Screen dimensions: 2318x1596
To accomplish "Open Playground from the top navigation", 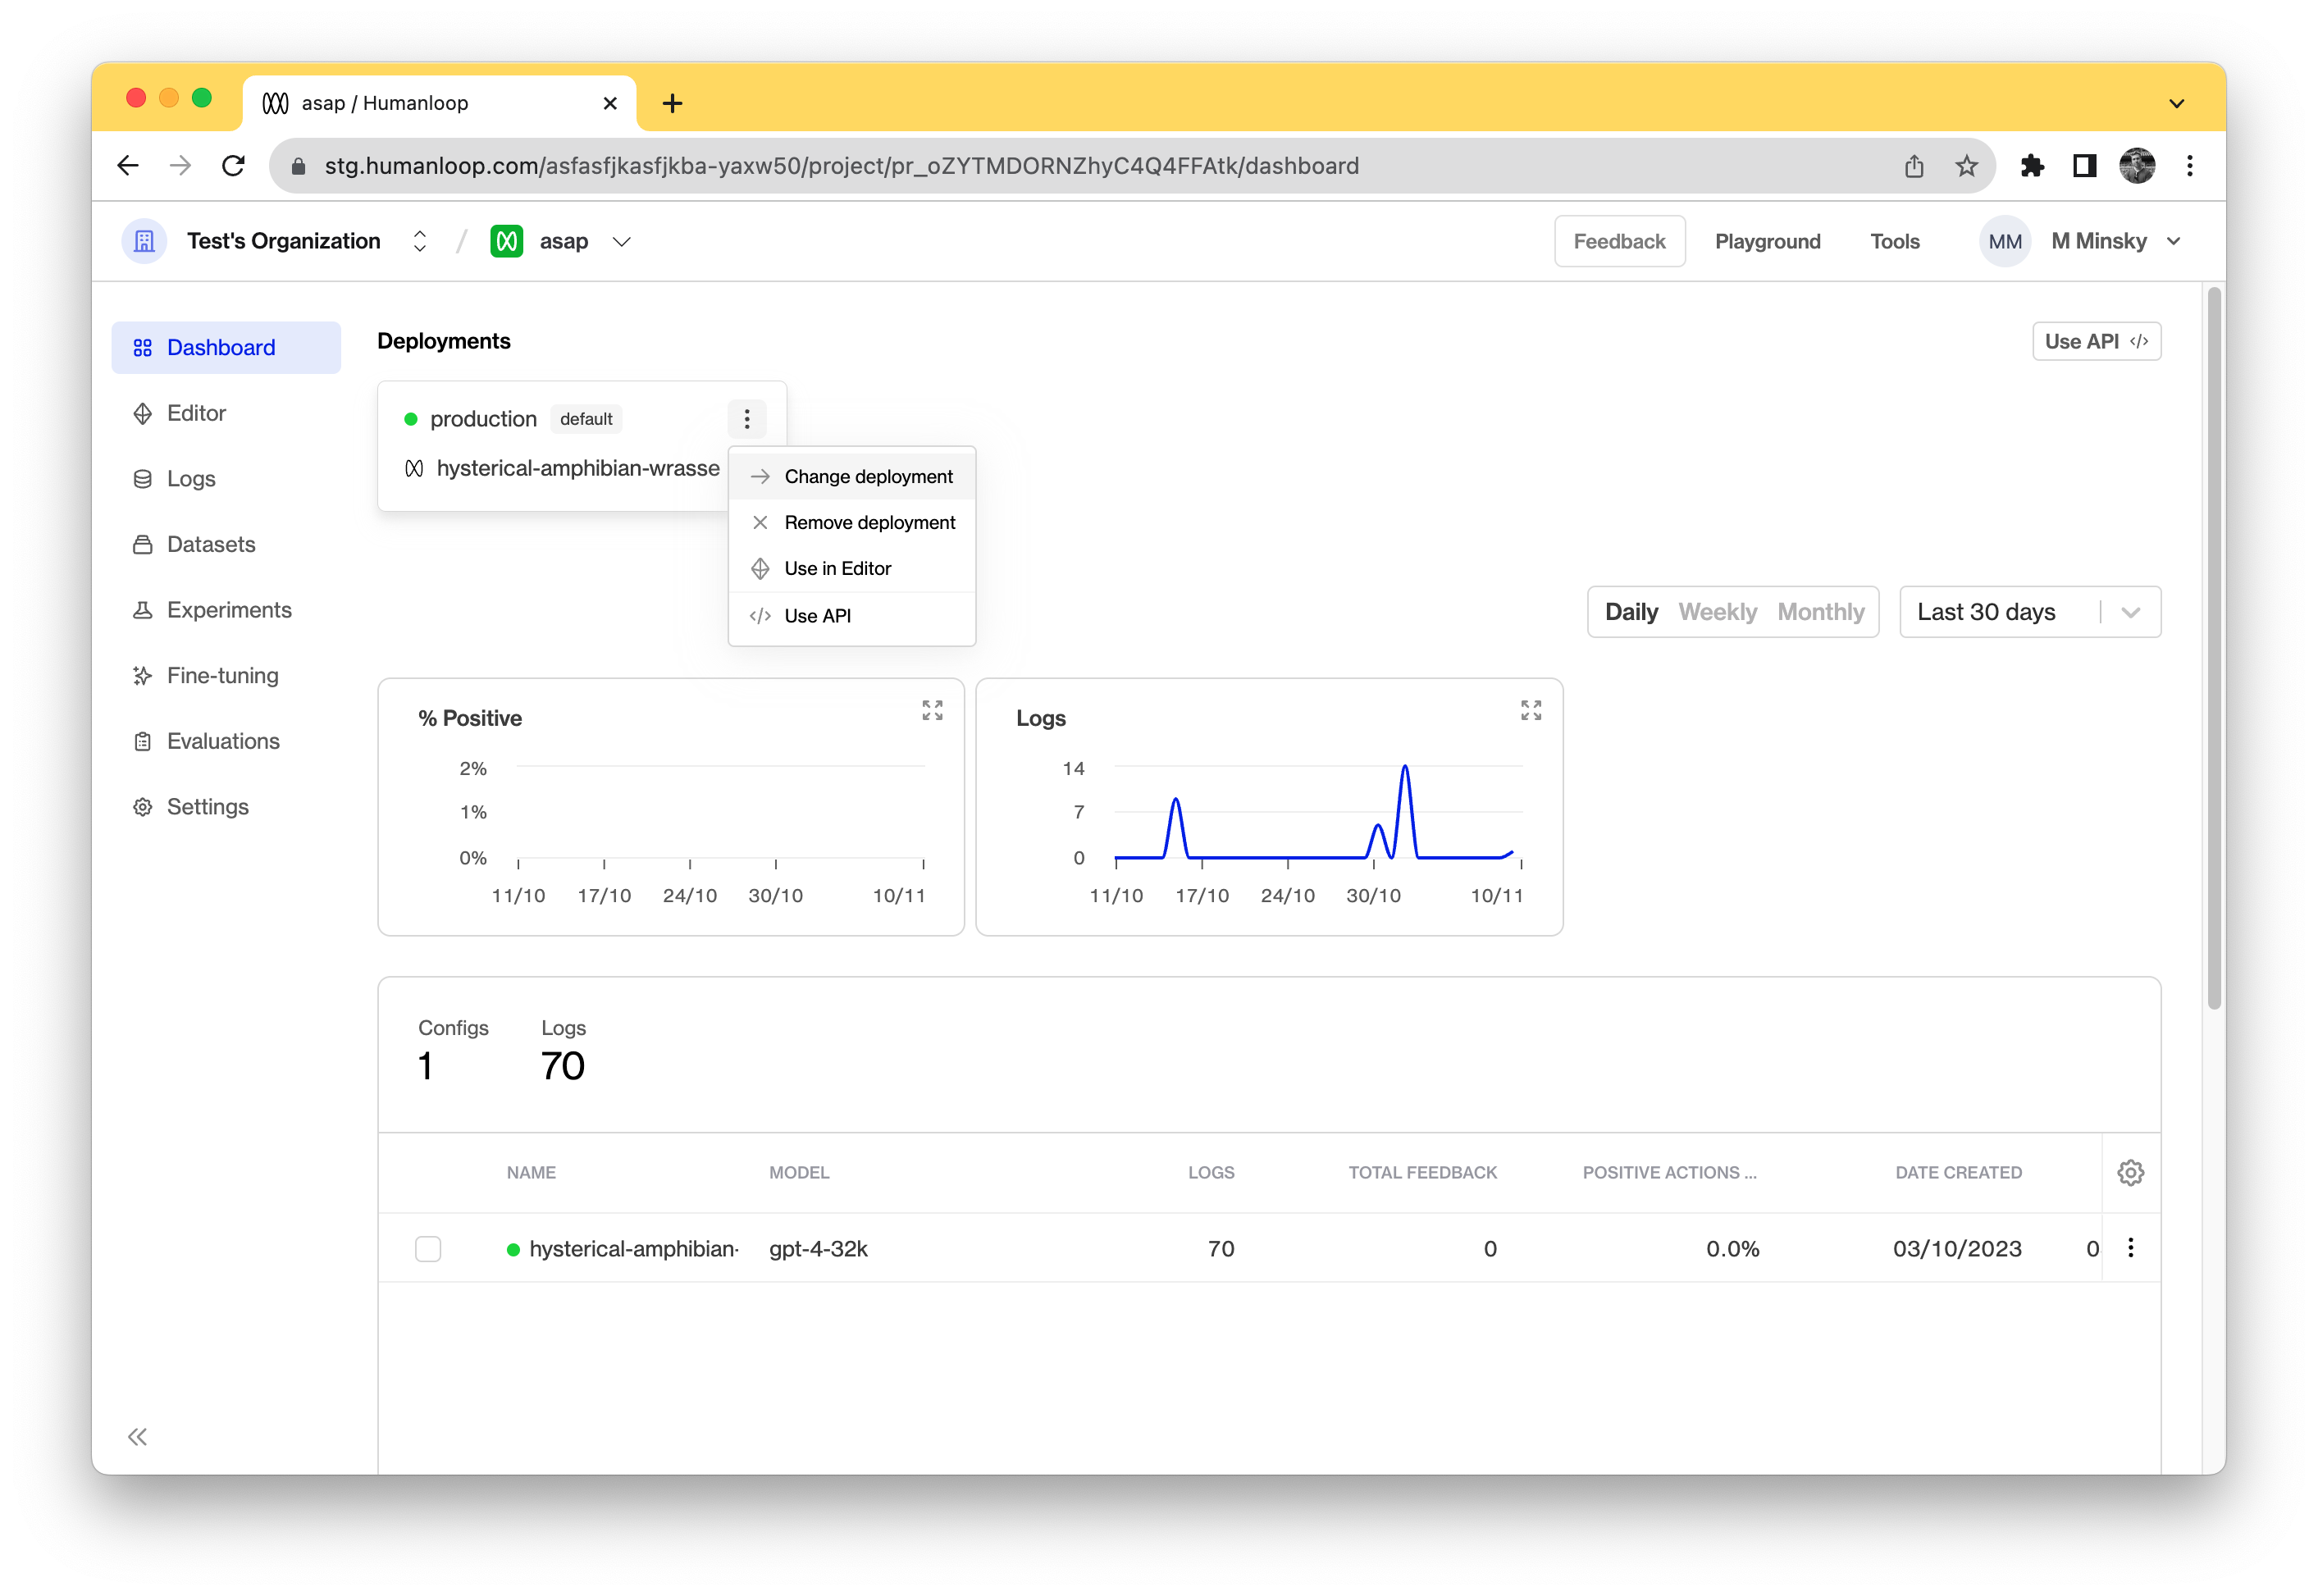I will (x=1767, y=241).
